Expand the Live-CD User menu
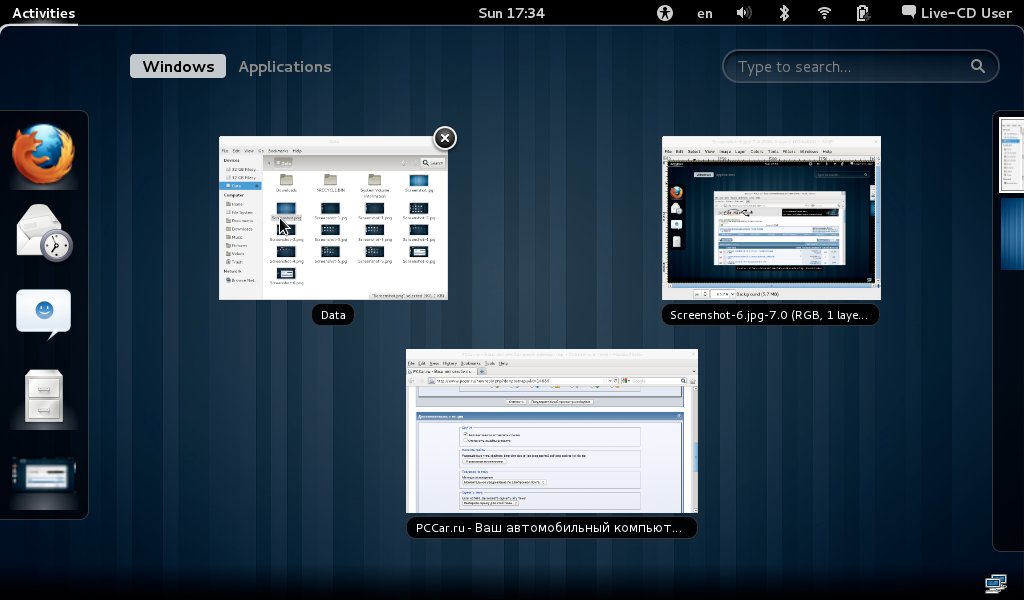This screenshot has height=600, width=1024. click(956, 13)
